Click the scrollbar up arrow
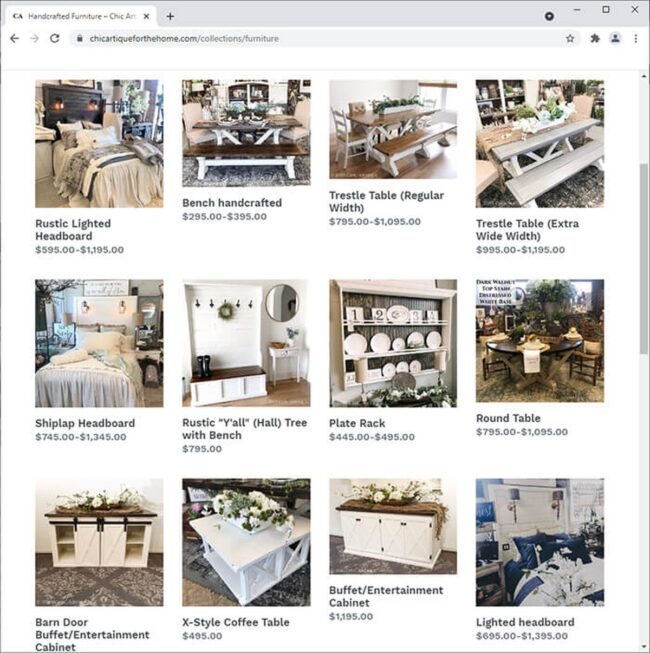This screenshot has width=650, height=653. coord(644,77)
